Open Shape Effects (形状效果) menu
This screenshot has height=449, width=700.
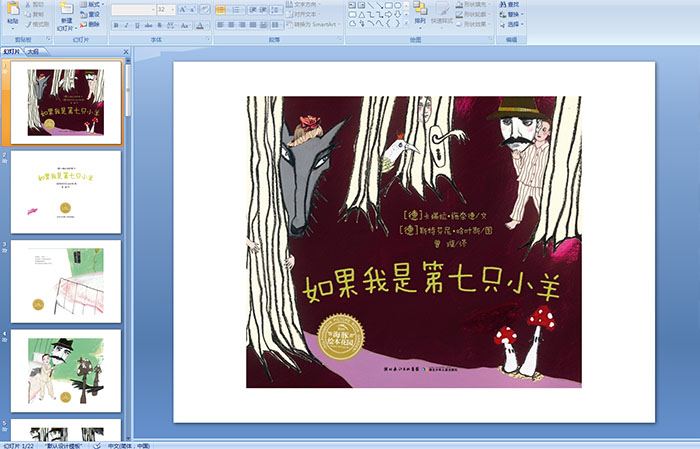(472, 24)
